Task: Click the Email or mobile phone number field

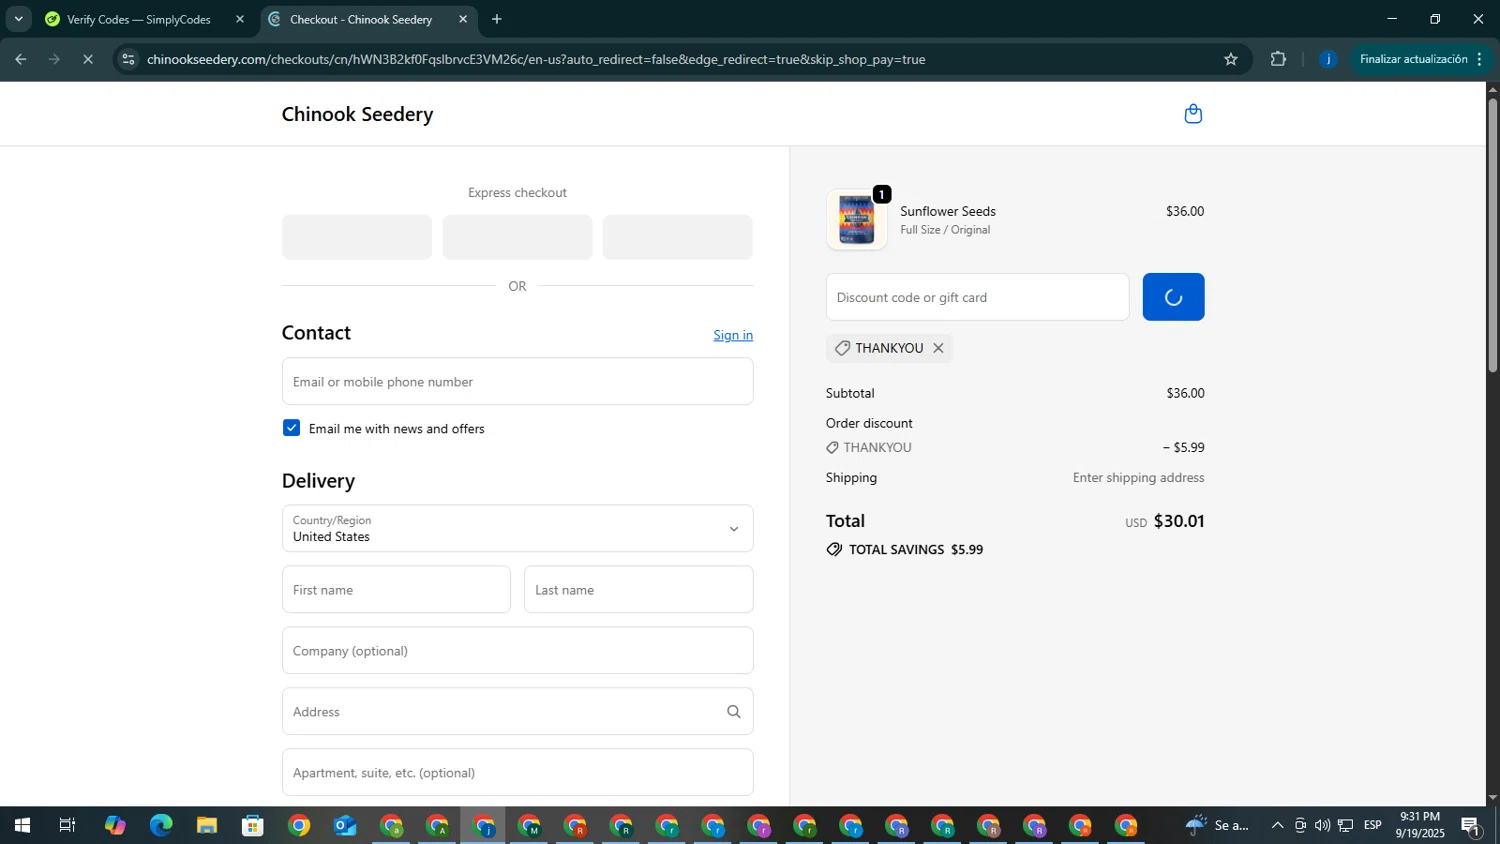Action: coord(517,381)
